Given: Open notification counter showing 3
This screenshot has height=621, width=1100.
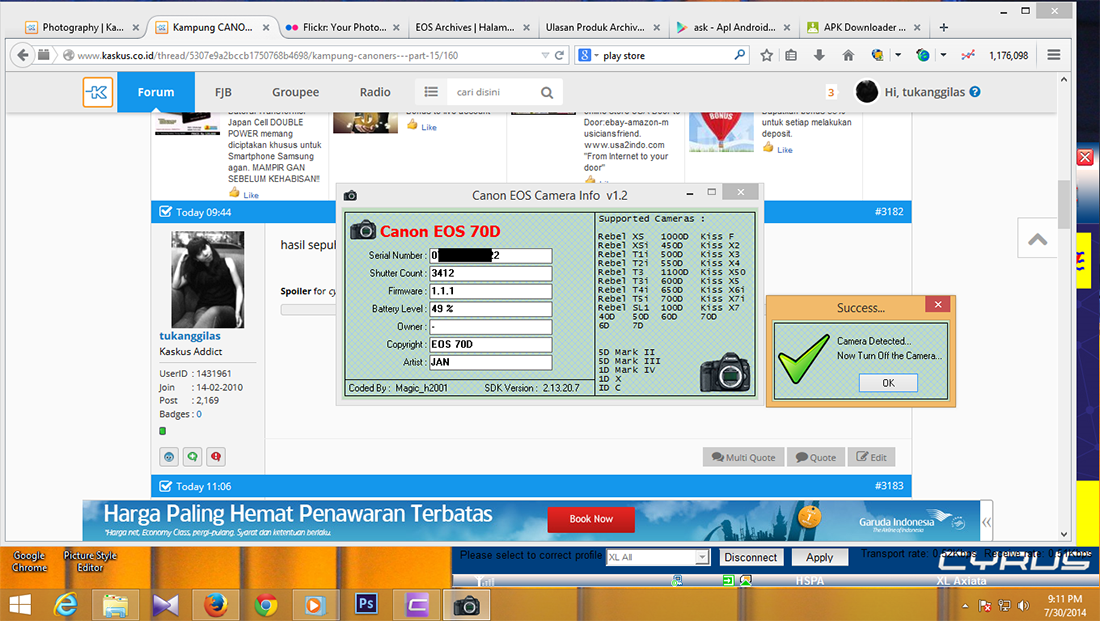Looking at the screenshot, I should (831, 92).
